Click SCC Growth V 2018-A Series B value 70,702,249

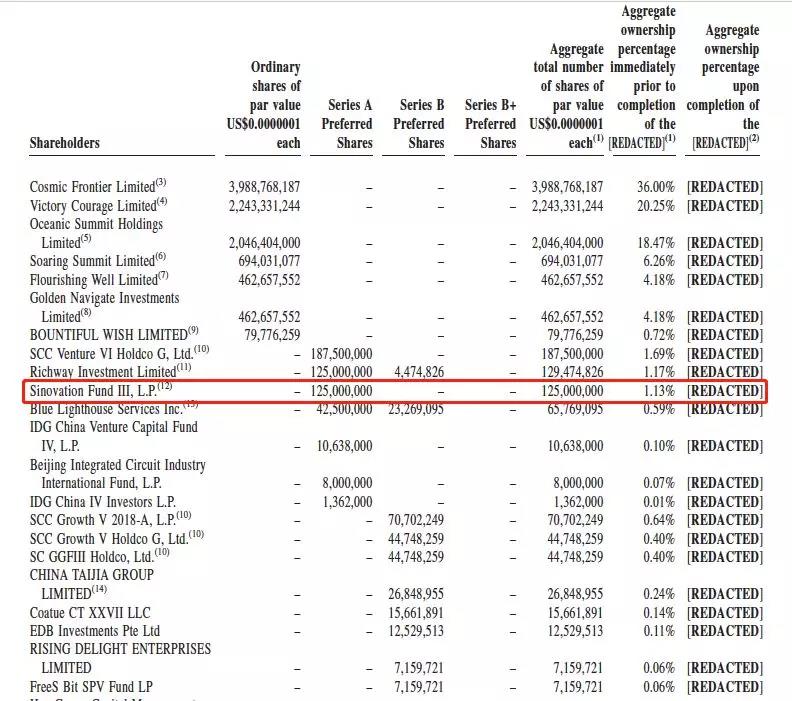pos(416,520)
